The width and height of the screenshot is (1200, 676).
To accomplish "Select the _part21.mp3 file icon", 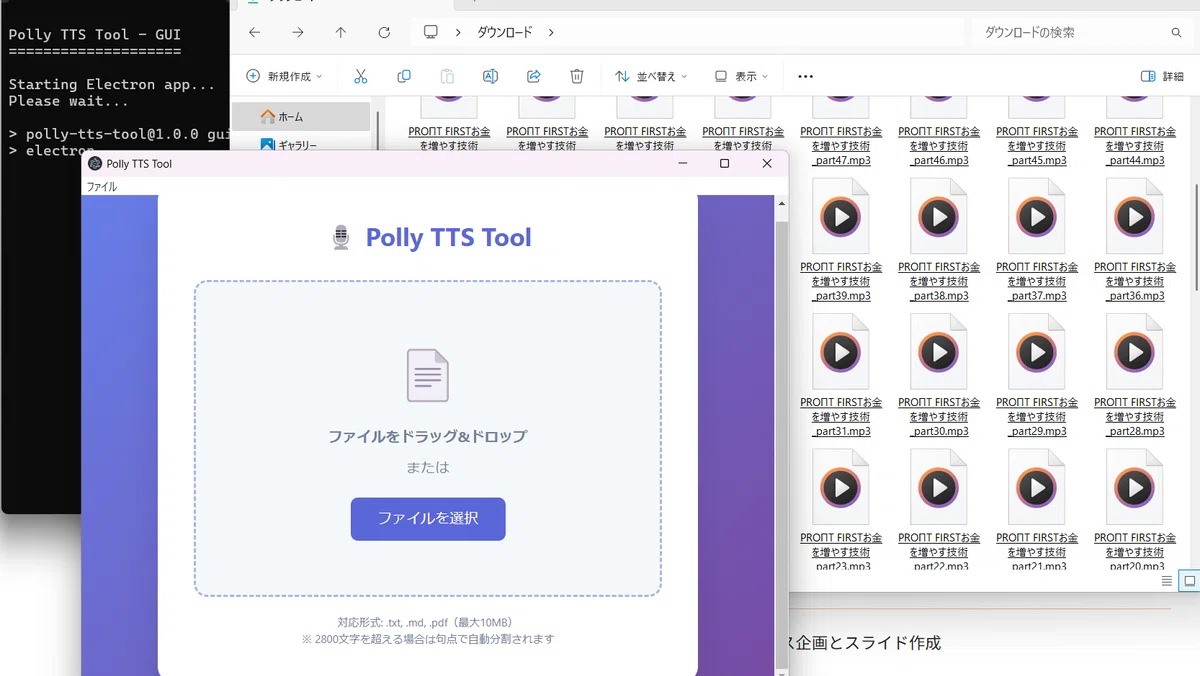I will point(1037,487).
